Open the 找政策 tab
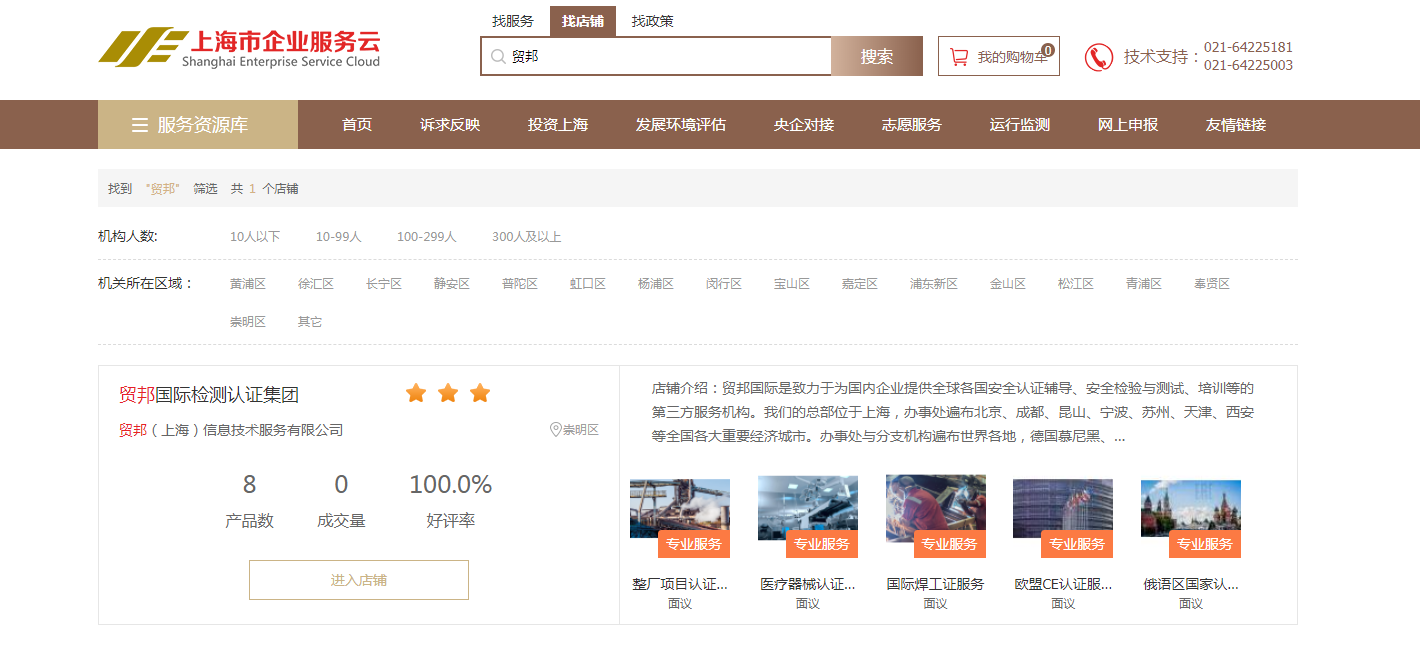Viewport: 1420px width, 661px height. 648,19
